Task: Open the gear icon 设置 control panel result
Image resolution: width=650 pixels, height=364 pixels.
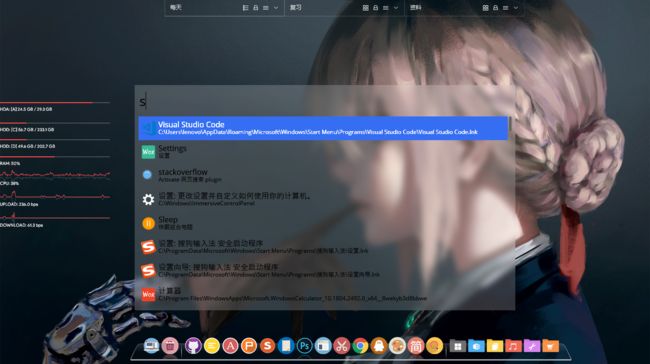Action: pos(323,199)
